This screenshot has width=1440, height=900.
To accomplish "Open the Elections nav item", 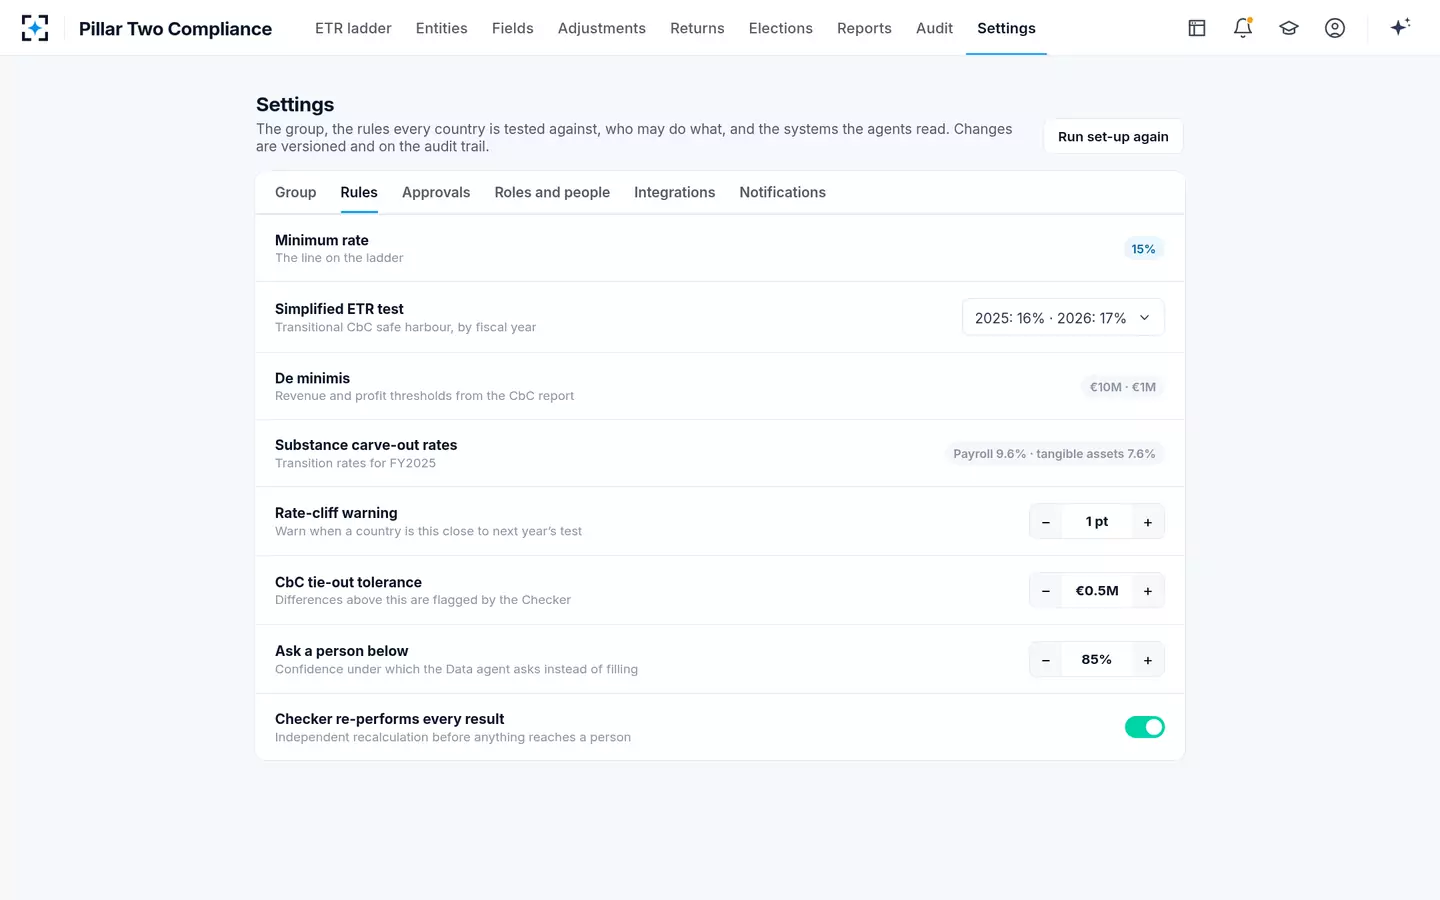I will click(780, 28).
